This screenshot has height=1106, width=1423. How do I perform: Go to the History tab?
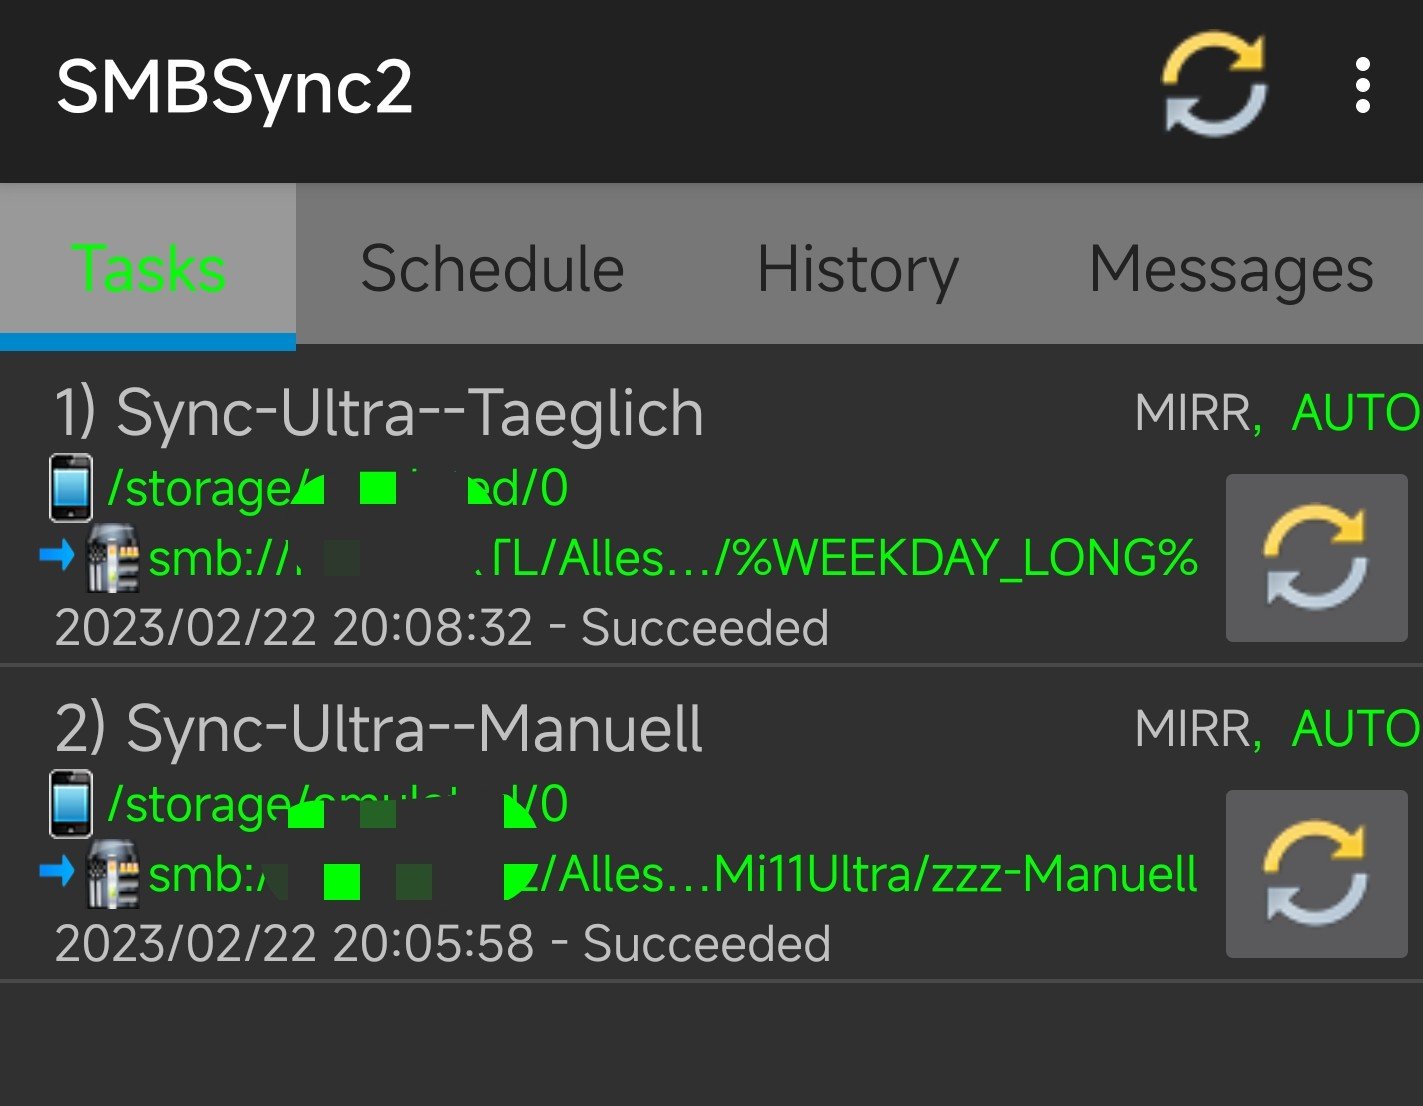coord(857,268)
